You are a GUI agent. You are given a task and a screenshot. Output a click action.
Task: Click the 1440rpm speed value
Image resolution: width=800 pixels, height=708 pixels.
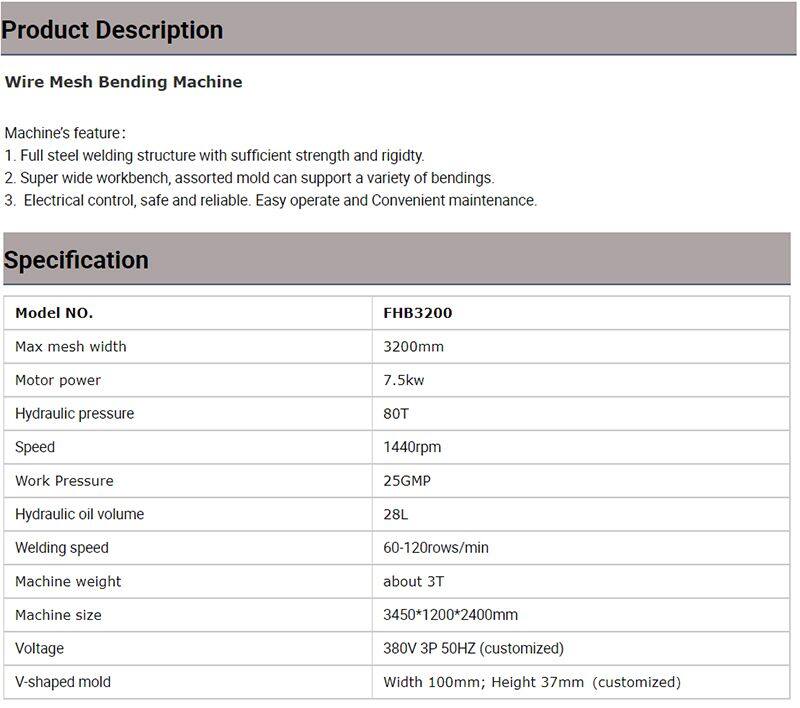tap(412, 447)
